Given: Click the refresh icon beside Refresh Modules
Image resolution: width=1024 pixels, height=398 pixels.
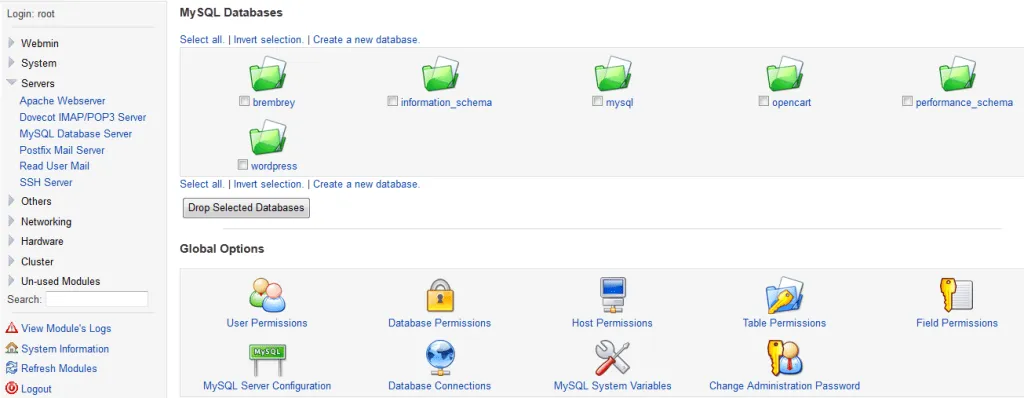Looking at the screenshot, I should pos(11,368).
